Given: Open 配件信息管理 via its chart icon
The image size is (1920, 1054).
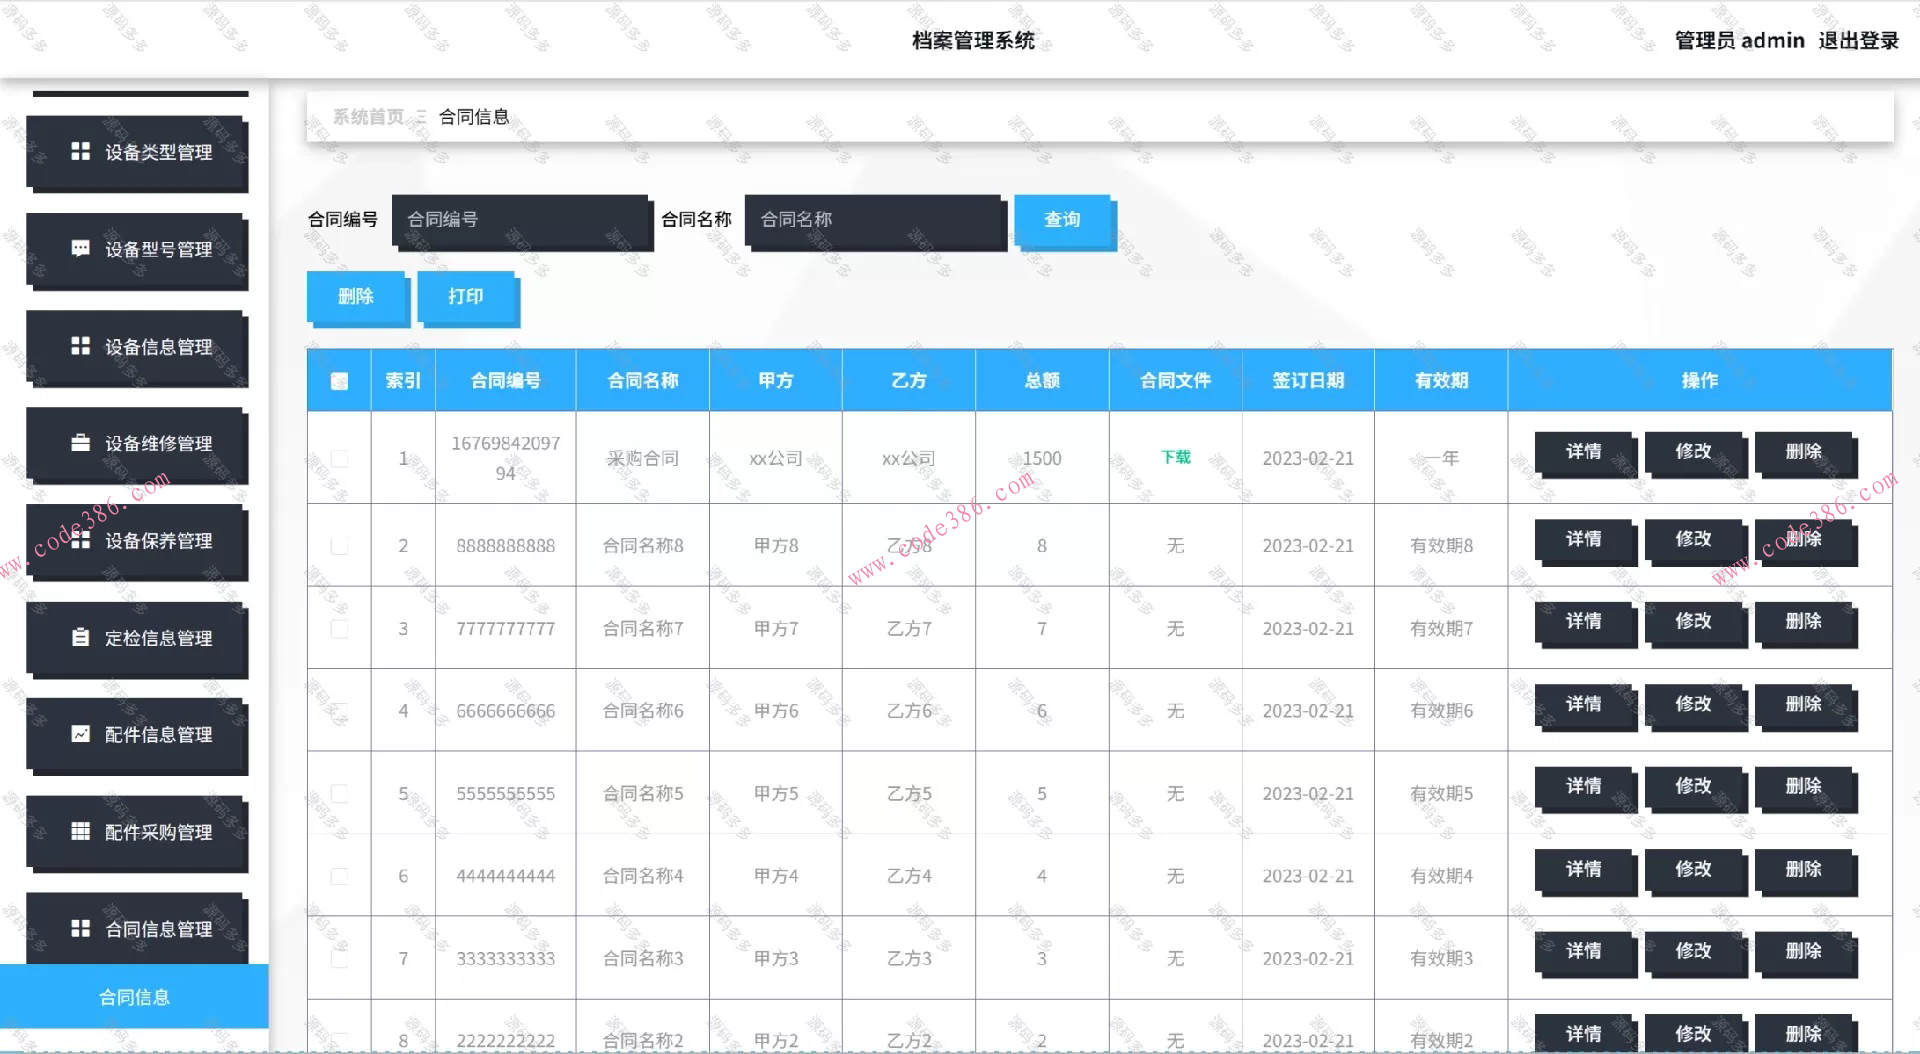Looking at the screenshot, I should pyautogui.click(x=82, y=735).
